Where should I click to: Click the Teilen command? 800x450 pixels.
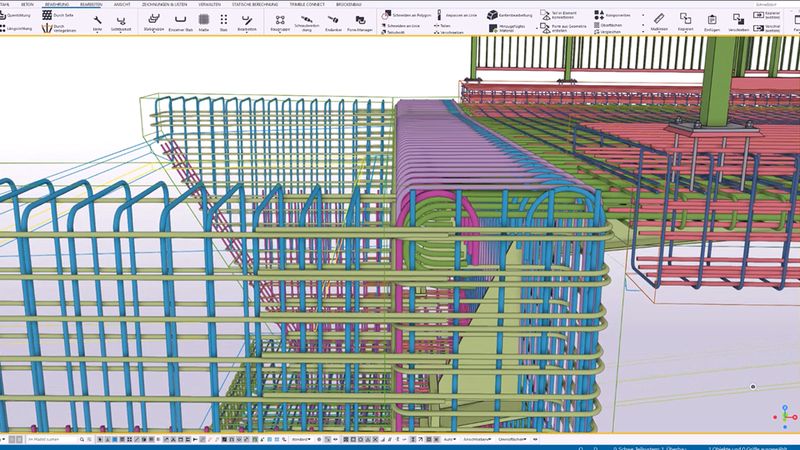coord(442,26)
